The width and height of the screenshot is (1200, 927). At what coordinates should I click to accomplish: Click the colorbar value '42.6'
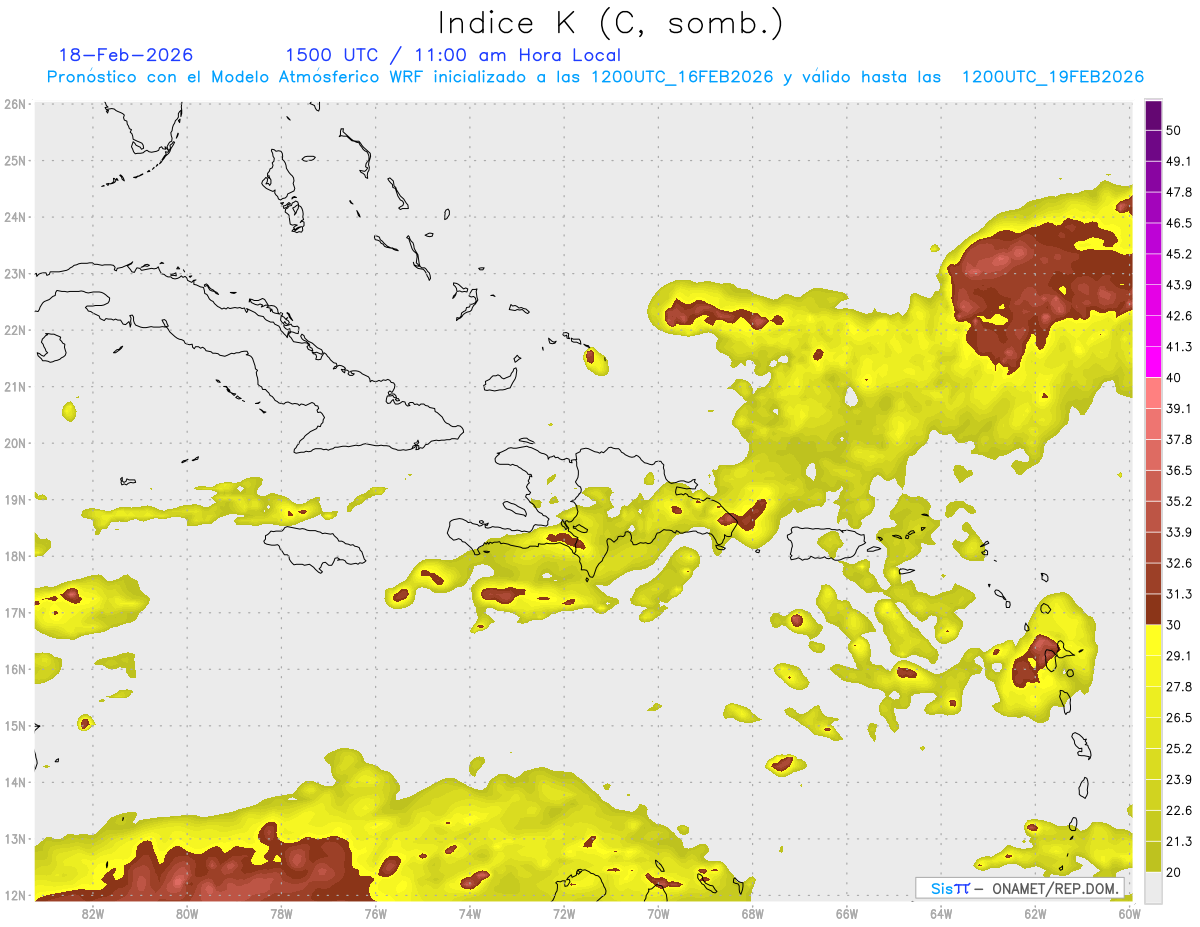pyautogui.click(x=1178, y=316)
